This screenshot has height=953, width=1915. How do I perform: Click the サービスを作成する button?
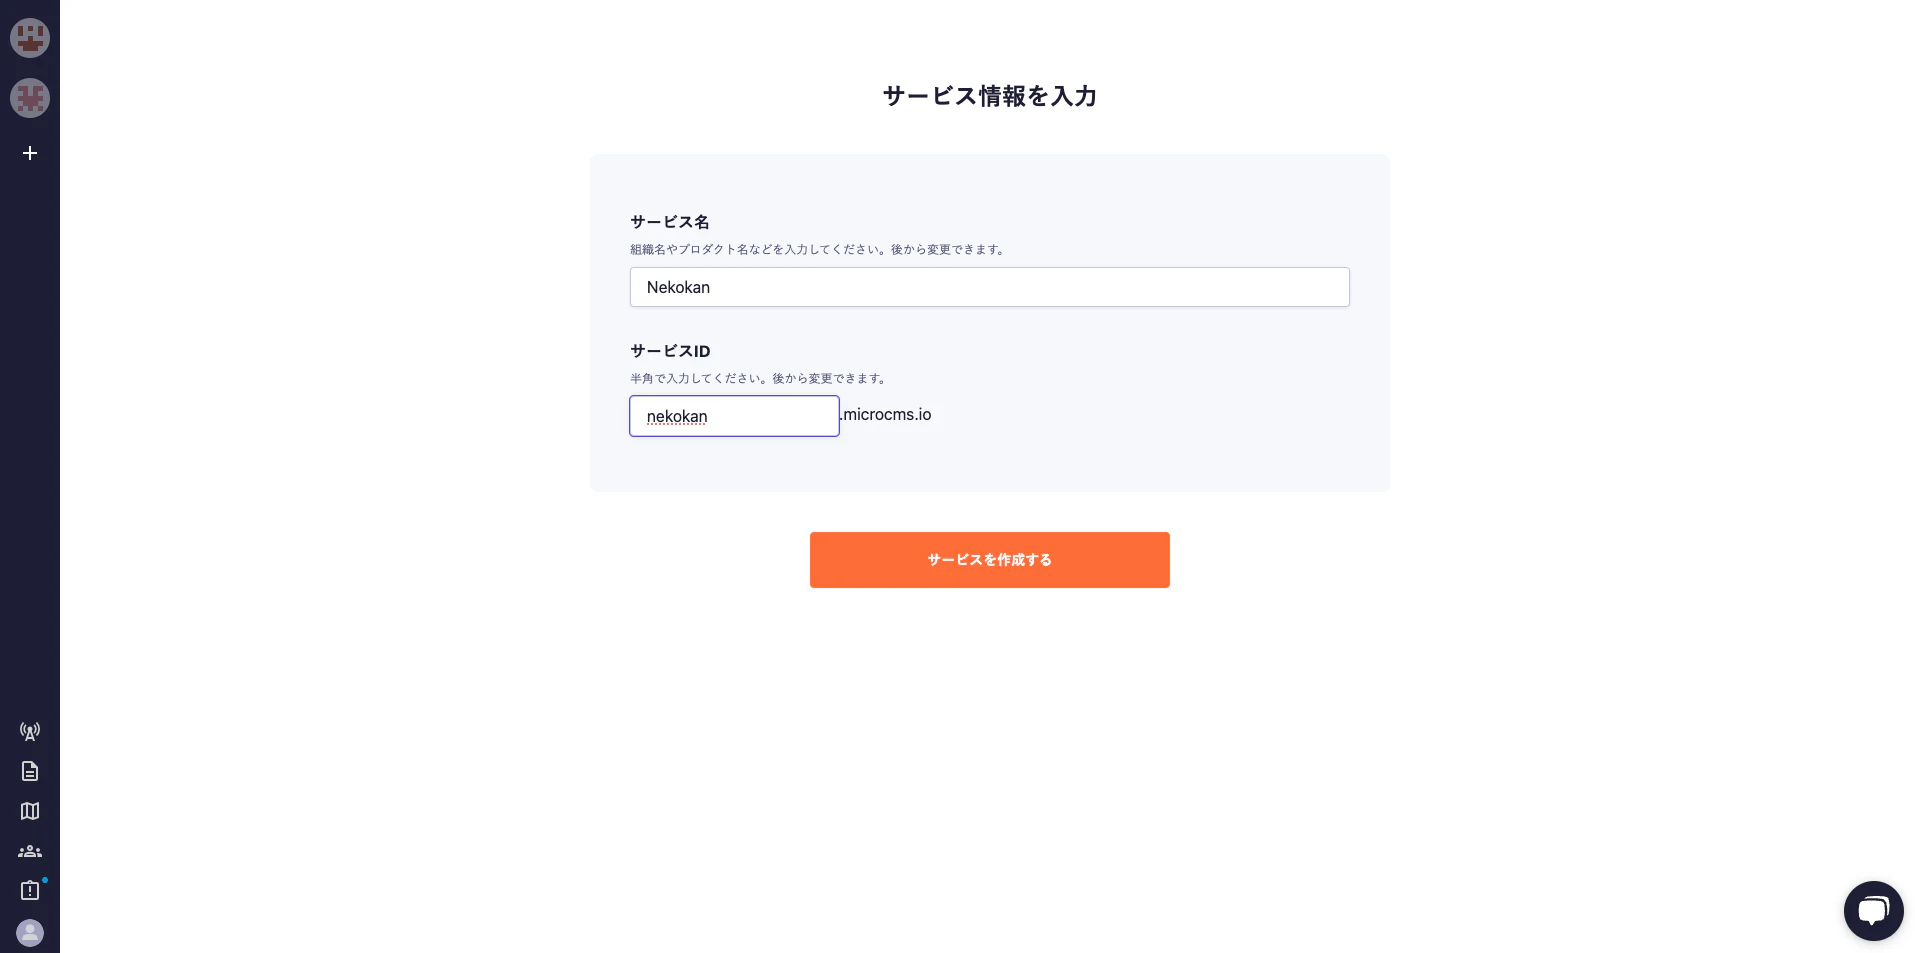coord(989,560)
